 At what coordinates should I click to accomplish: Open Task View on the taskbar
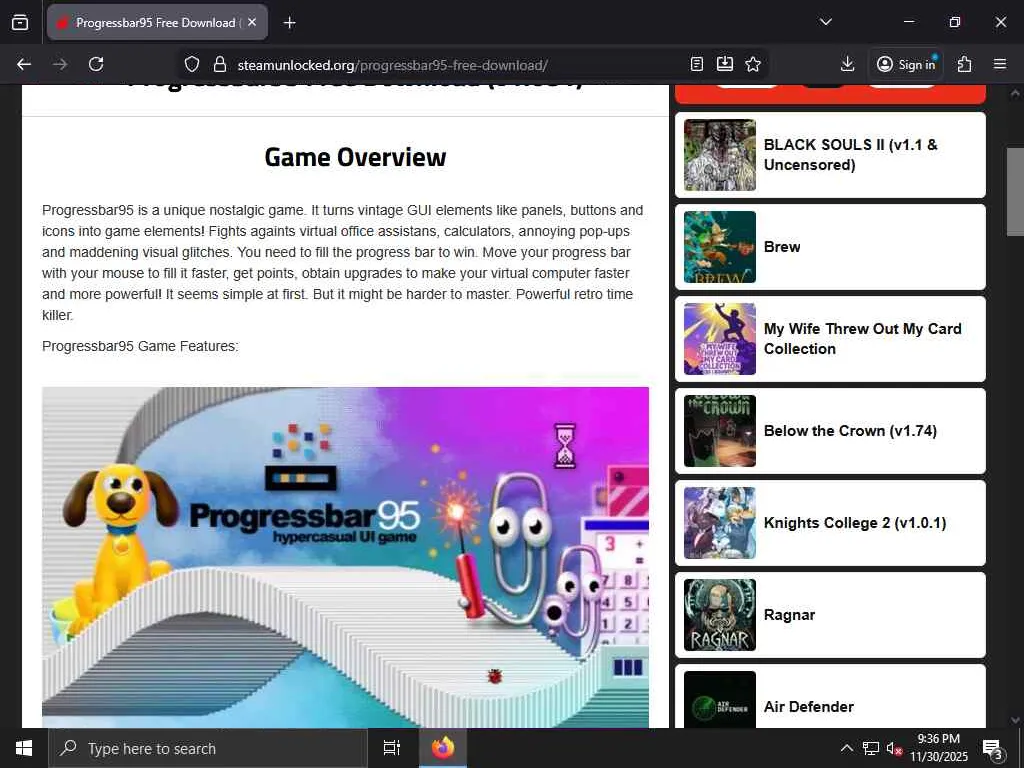(x=391, y=748)
